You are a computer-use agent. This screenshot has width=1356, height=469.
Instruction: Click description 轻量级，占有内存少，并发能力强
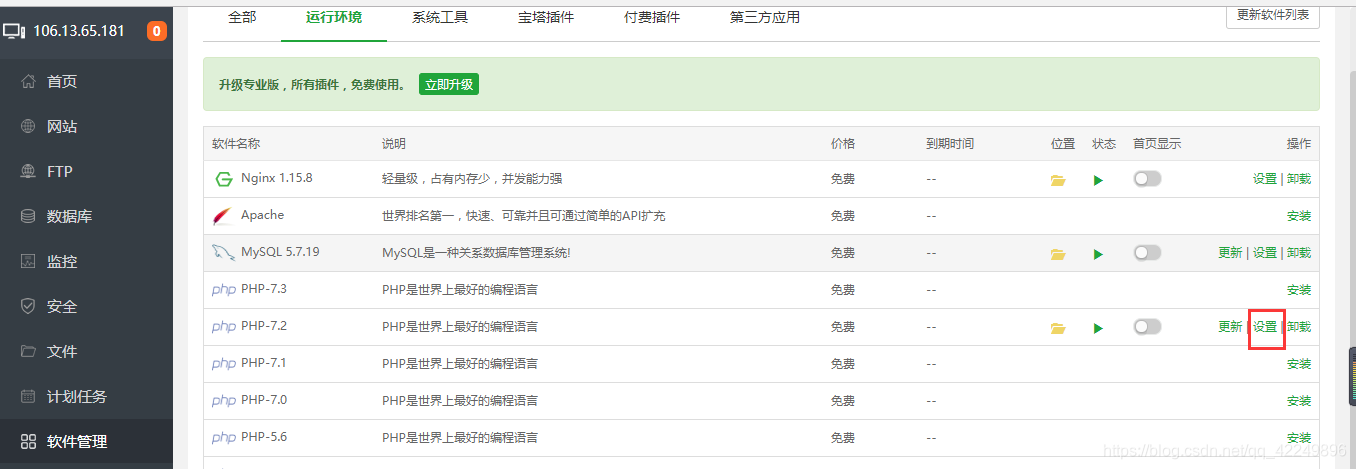tap(472, 179)
